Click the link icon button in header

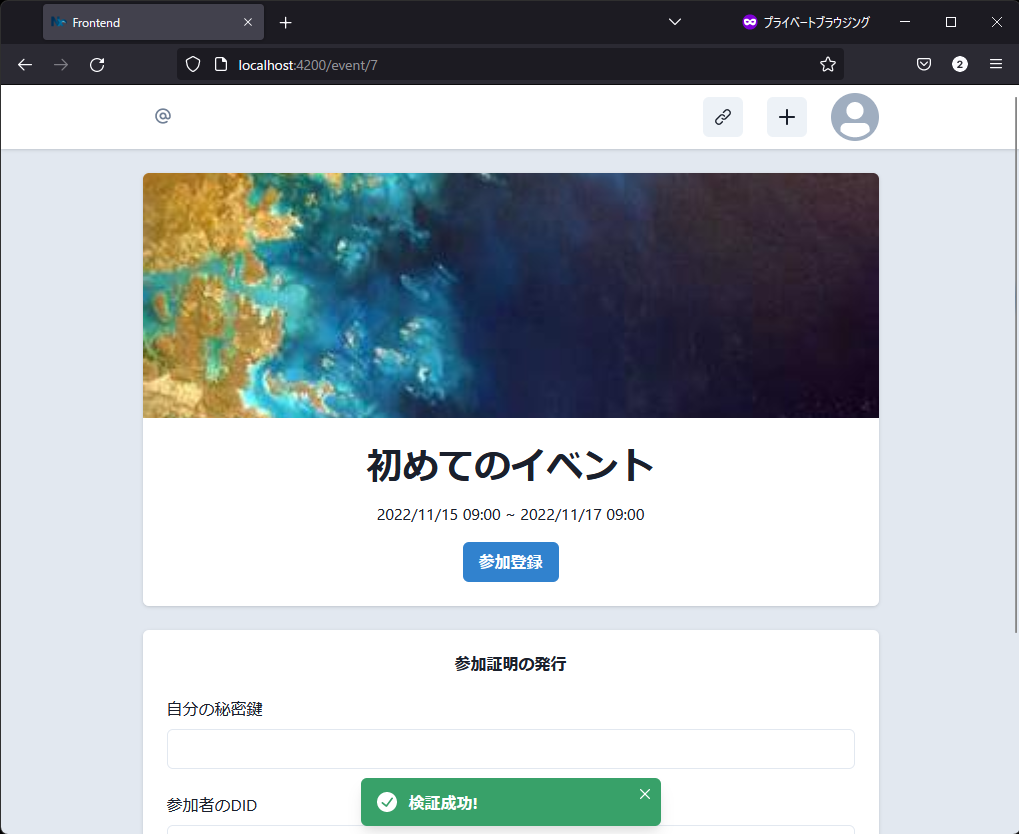[x=722, y=117]
